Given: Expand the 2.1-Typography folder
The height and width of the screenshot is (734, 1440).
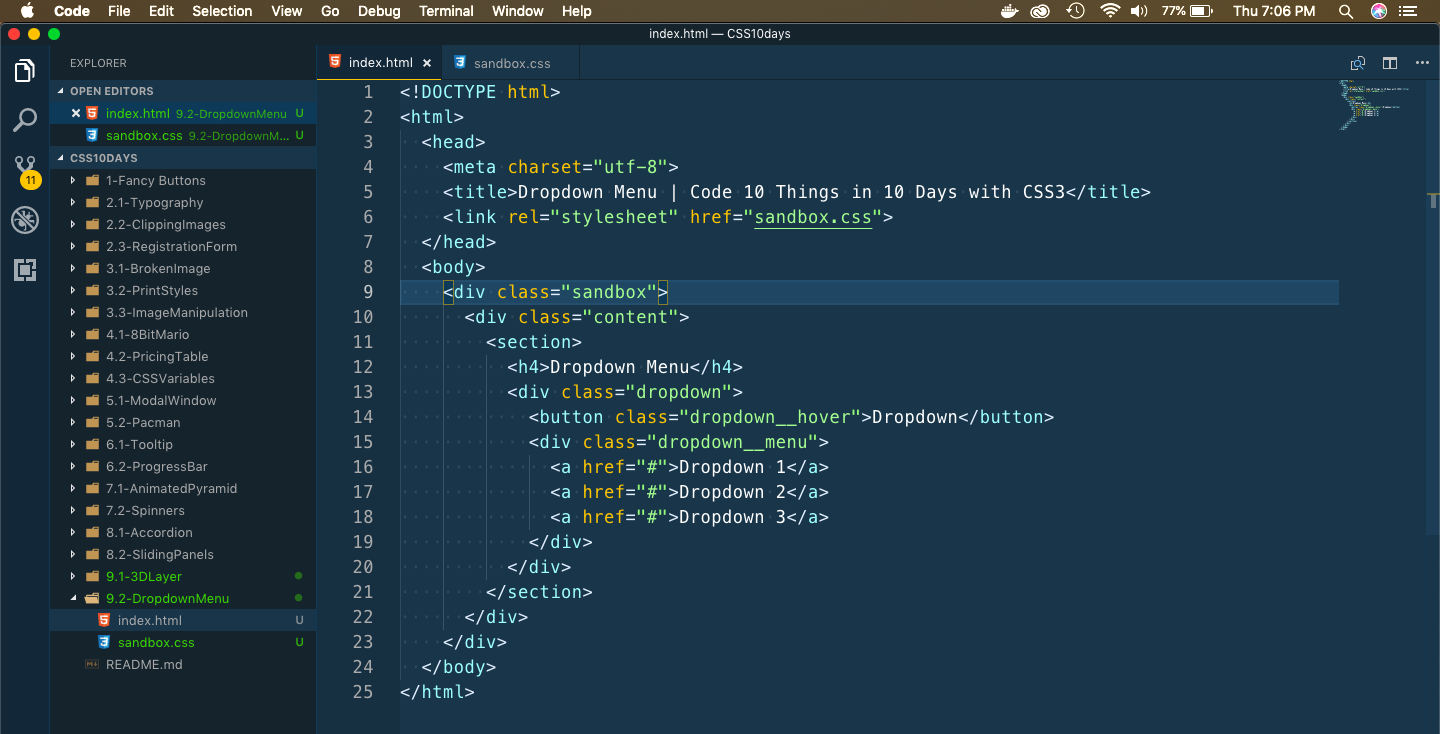Looking at the screenshot, I should 183,202.
